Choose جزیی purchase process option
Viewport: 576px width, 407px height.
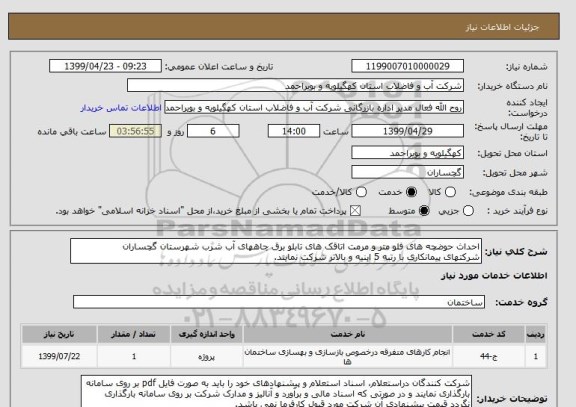(468, 211)
